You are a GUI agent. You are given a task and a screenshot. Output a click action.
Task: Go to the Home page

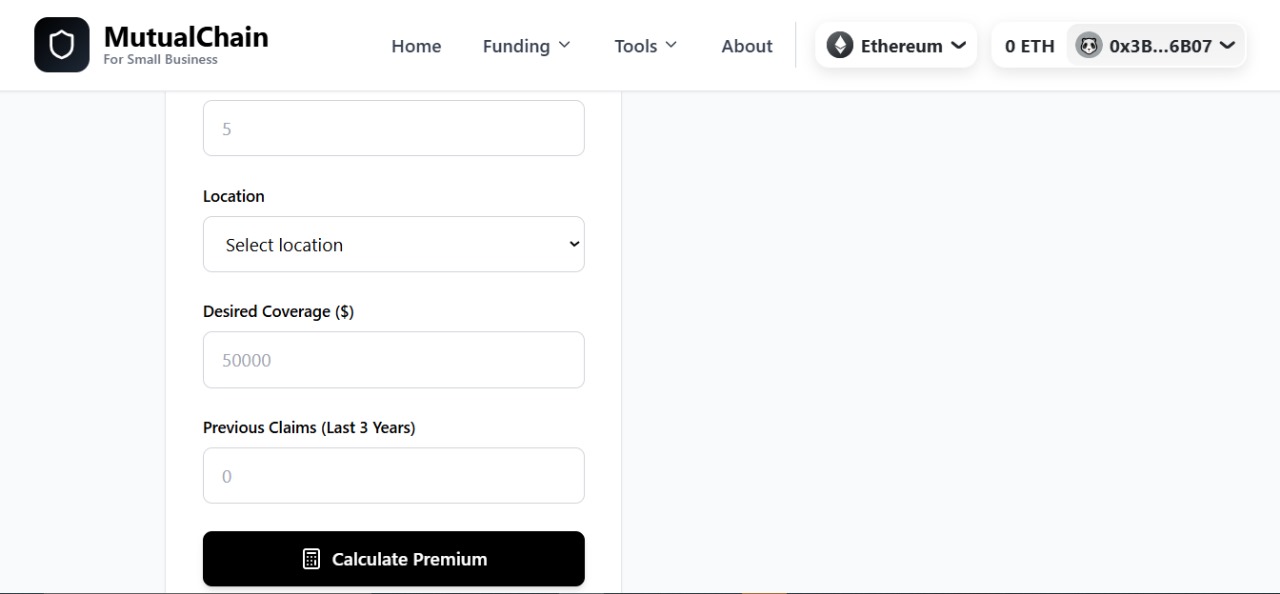click(416, 46)
